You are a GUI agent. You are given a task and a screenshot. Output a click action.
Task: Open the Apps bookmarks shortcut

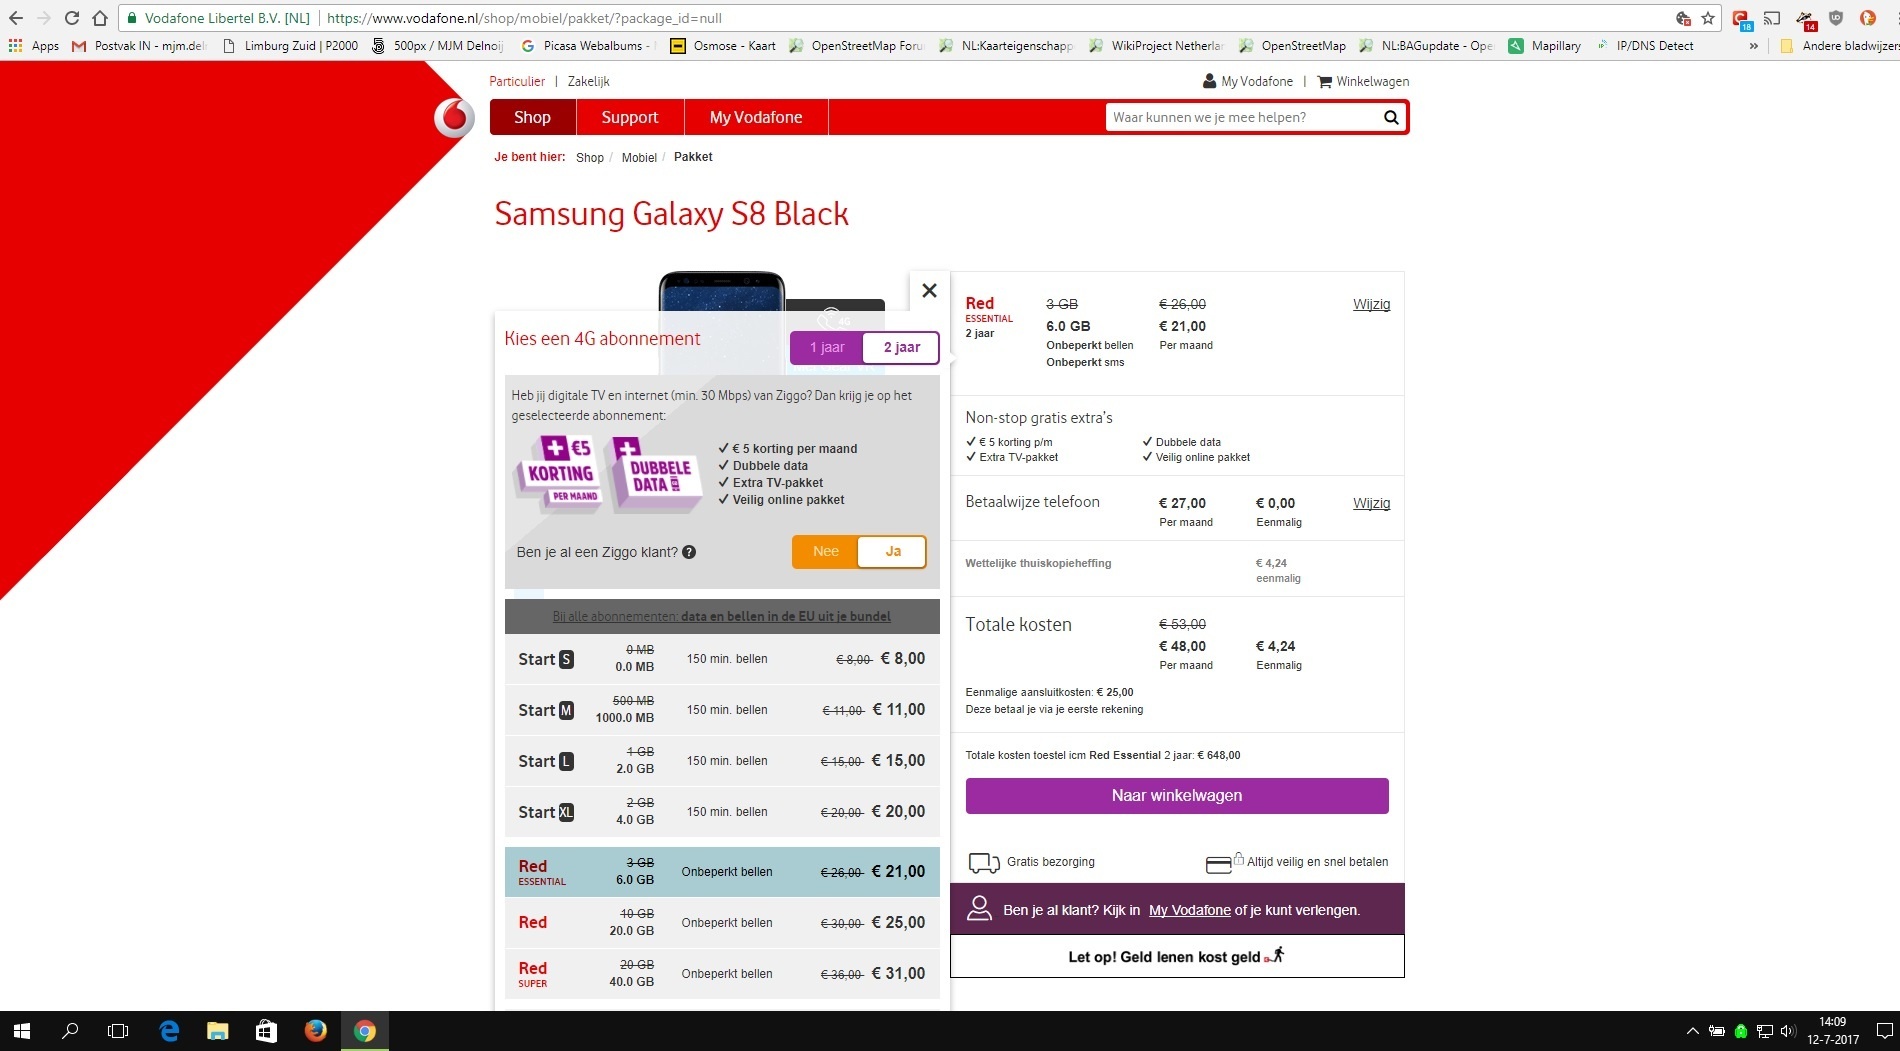[34, 46]
